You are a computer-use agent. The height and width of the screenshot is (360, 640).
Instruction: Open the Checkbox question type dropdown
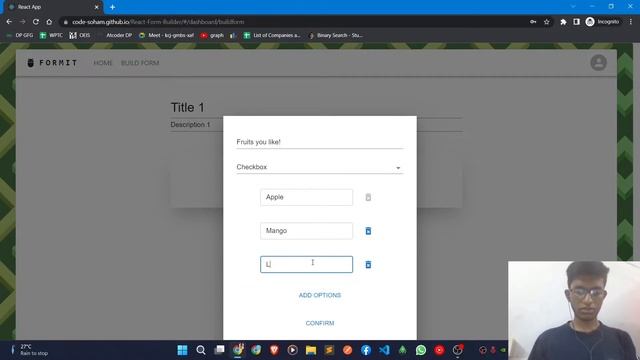[320, 167]
